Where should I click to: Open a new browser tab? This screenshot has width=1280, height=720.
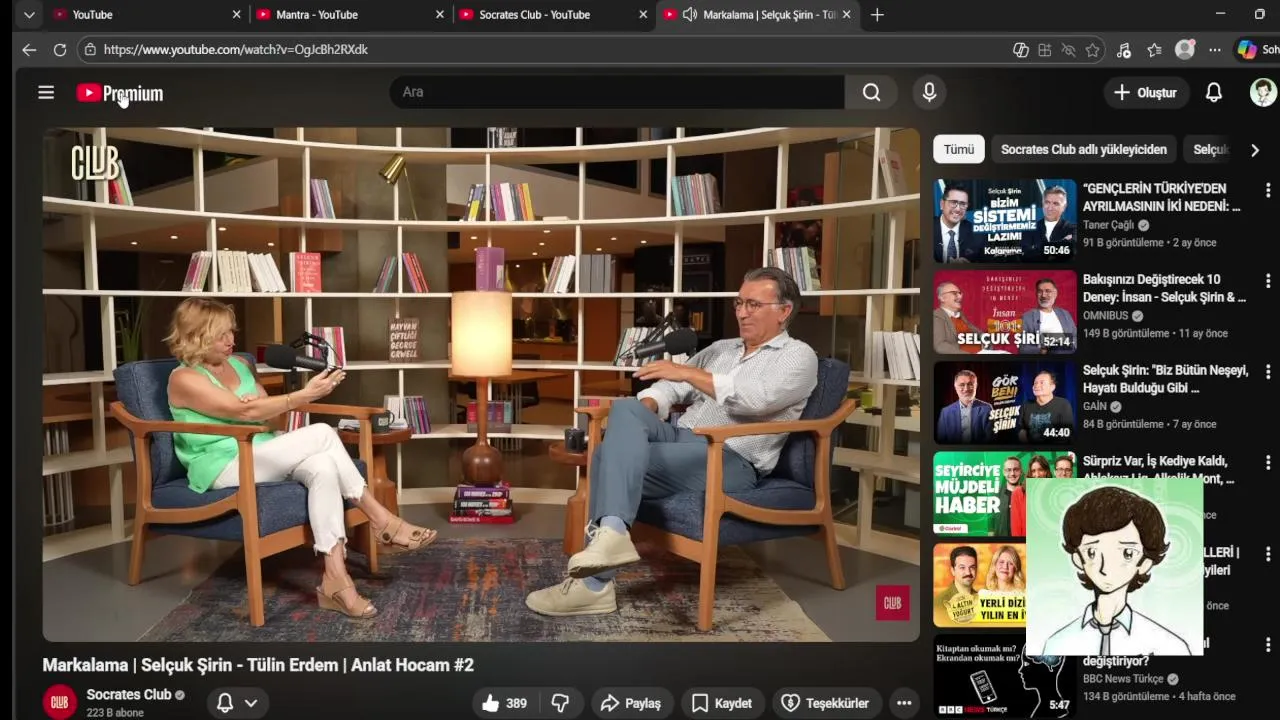877,15
